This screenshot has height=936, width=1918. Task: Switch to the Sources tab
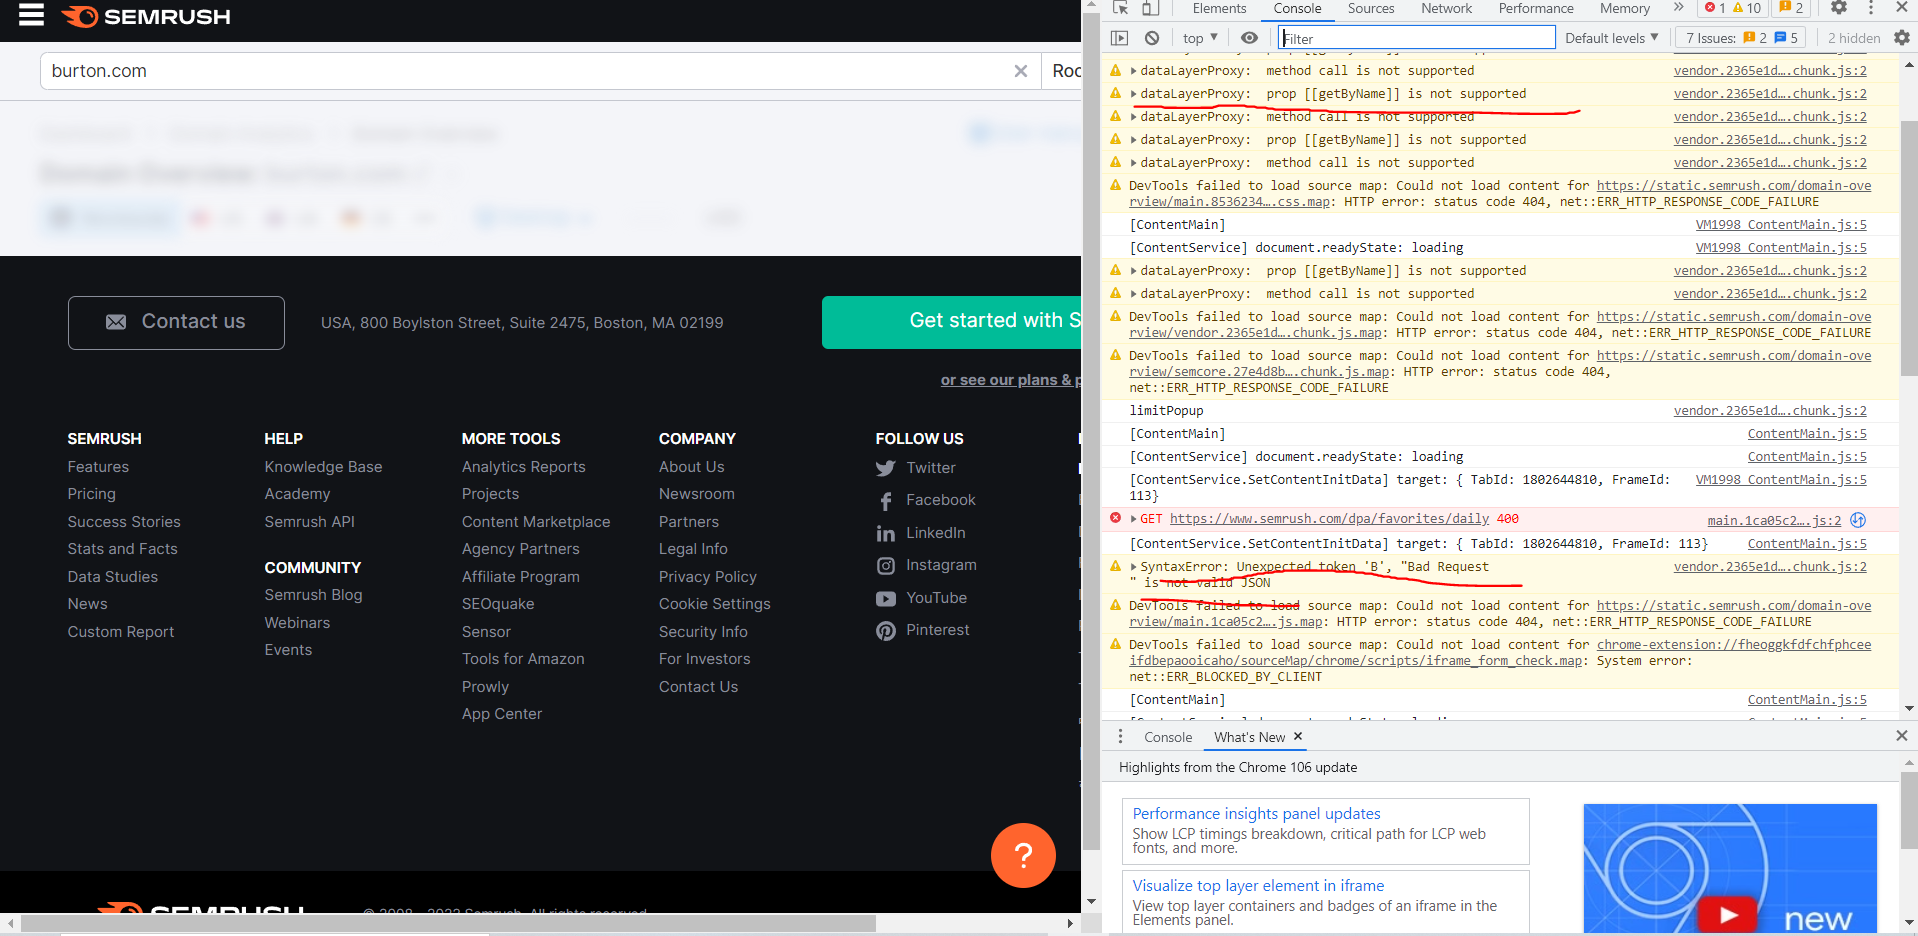[1370, 8]
